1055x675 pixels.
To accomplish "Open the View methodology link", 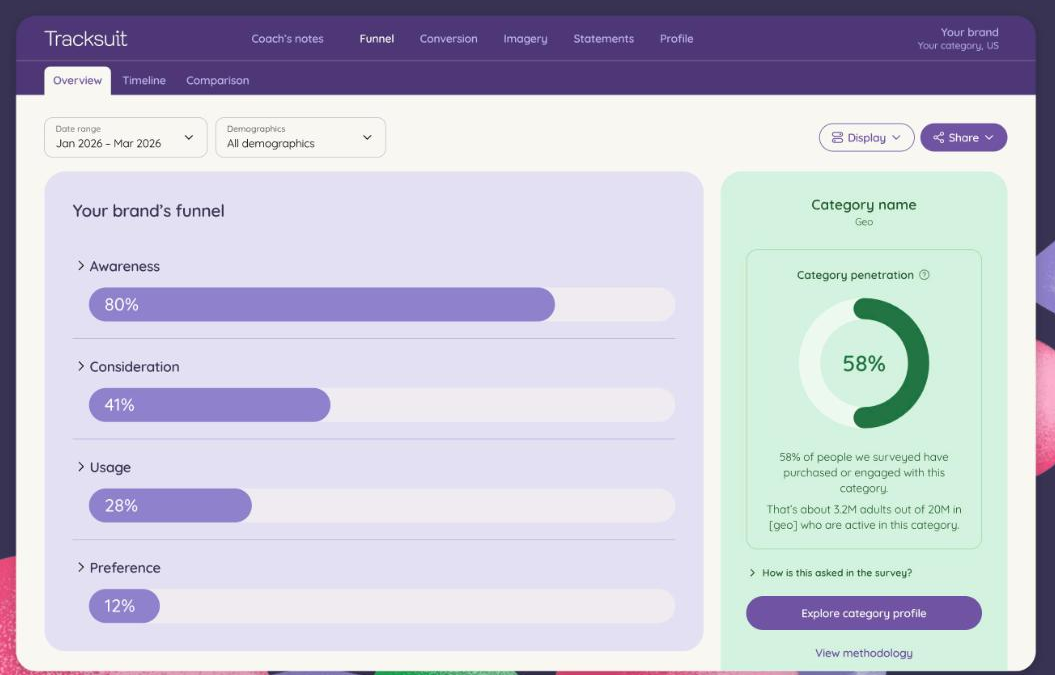I will pos(863,653).
